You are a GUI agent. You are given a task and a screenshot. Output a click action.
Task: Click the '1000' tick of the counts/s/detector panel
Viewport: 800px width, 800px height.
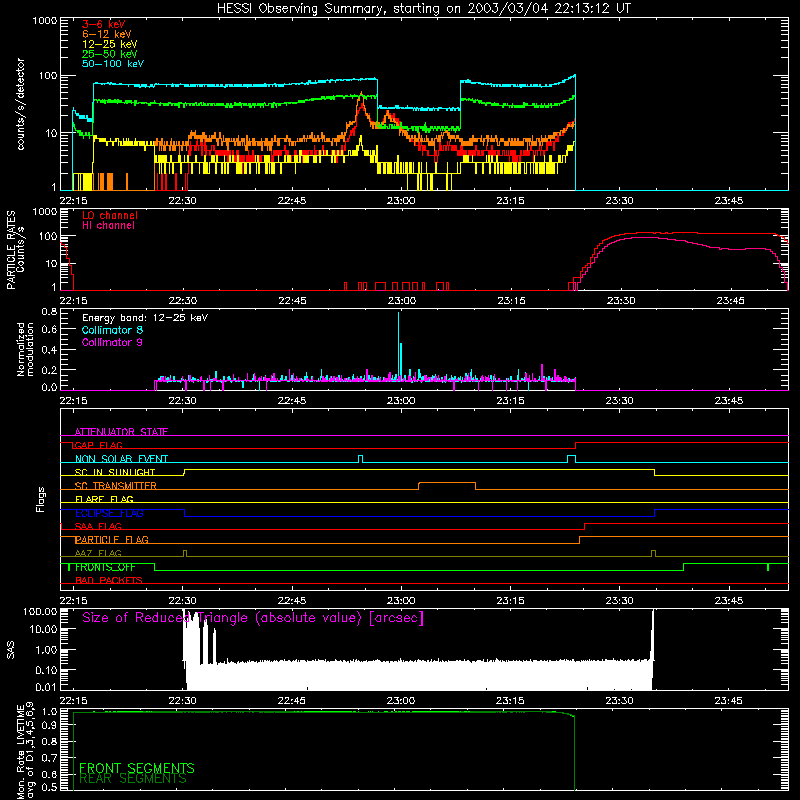coord(45,21)
